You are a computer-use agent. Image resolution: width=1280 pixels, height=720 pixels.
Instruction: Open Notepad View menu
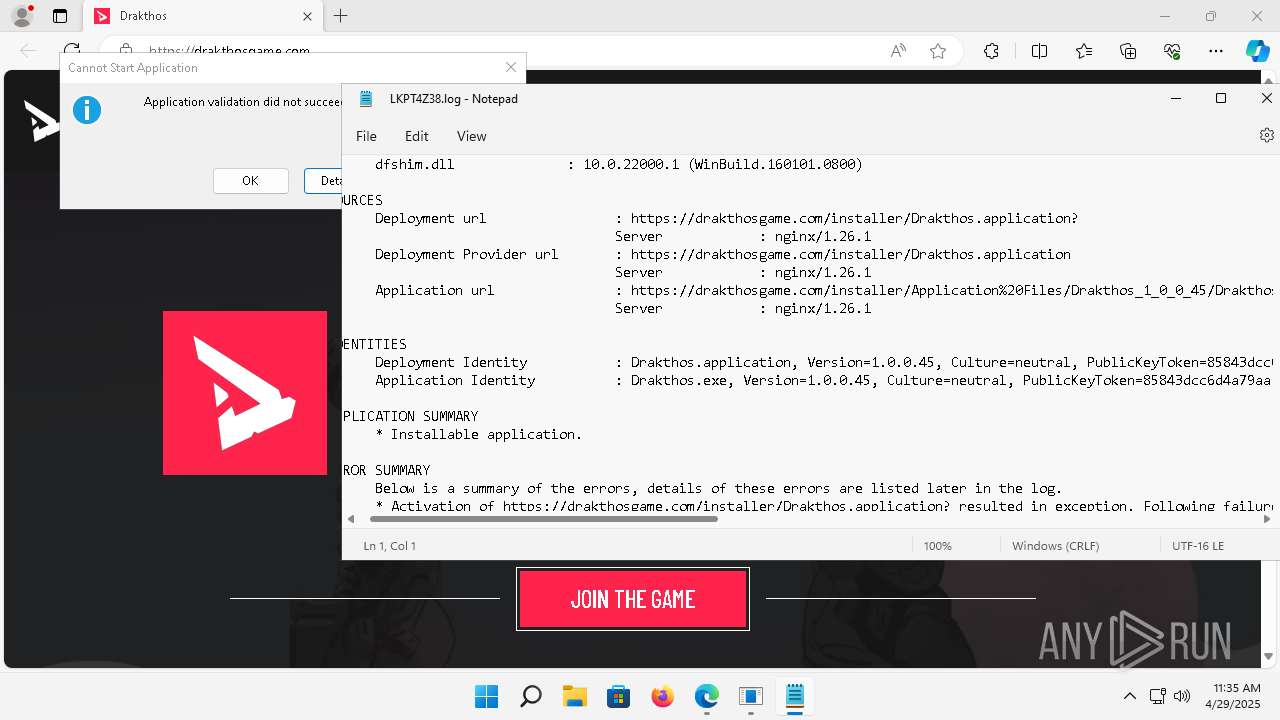(471, 136)
